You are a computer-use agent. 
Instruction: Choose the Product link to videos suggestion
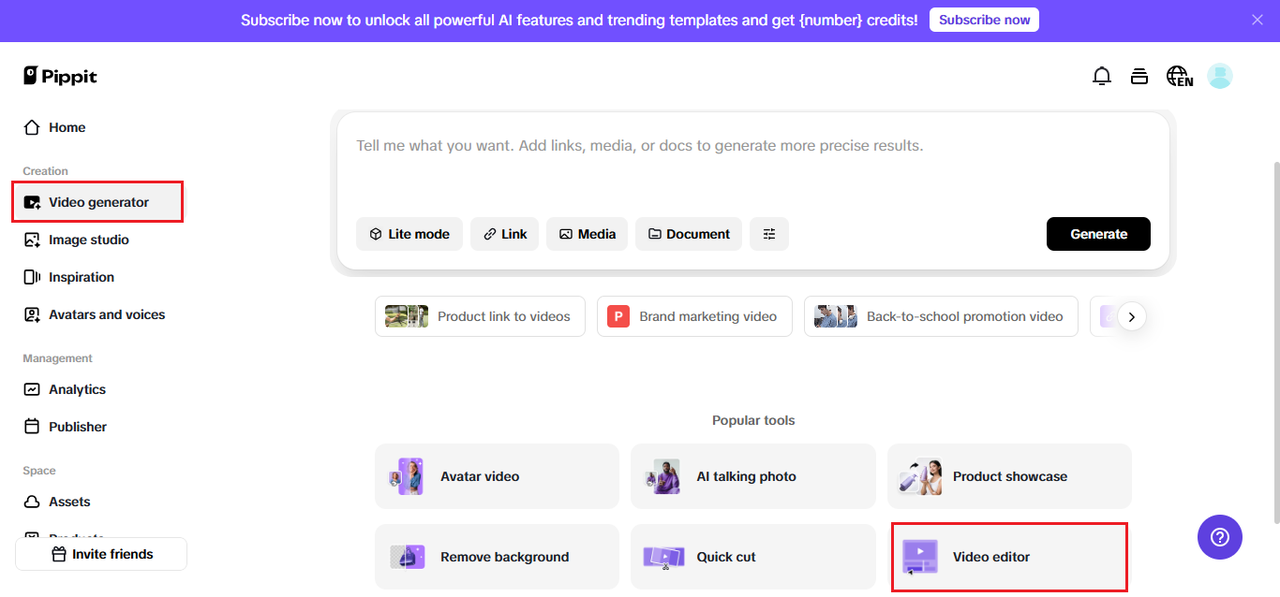[x=480, y=316]
